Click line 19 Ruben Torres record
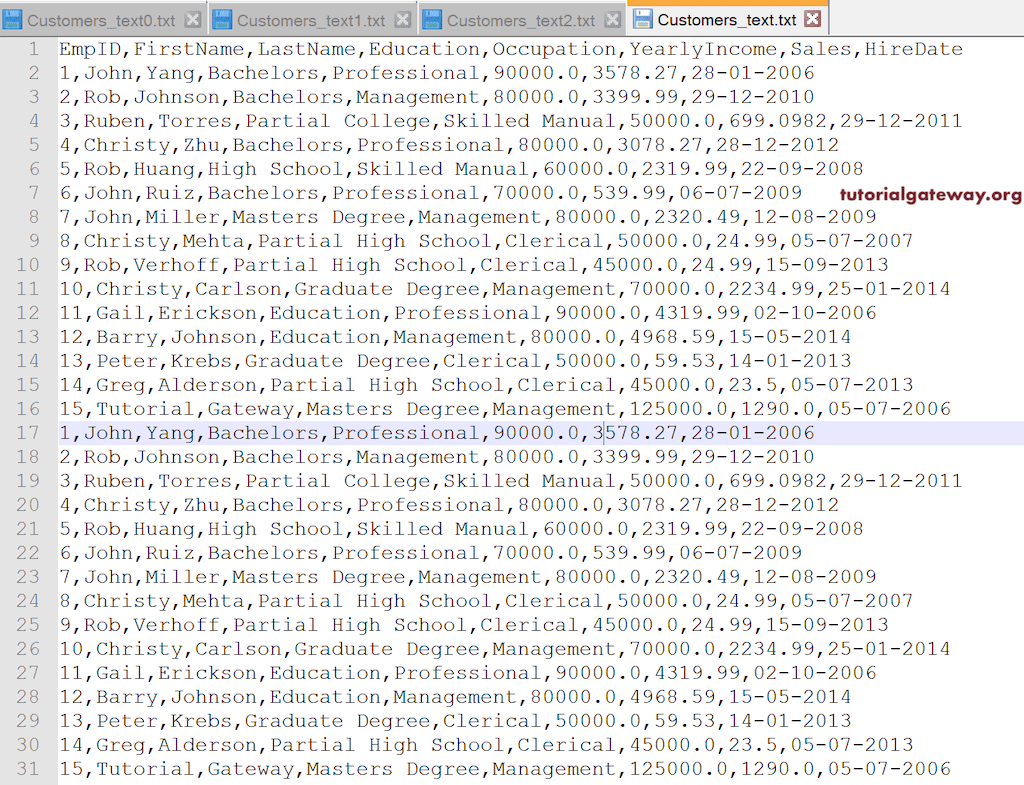 pyautogui.click(x=511, y=481)
